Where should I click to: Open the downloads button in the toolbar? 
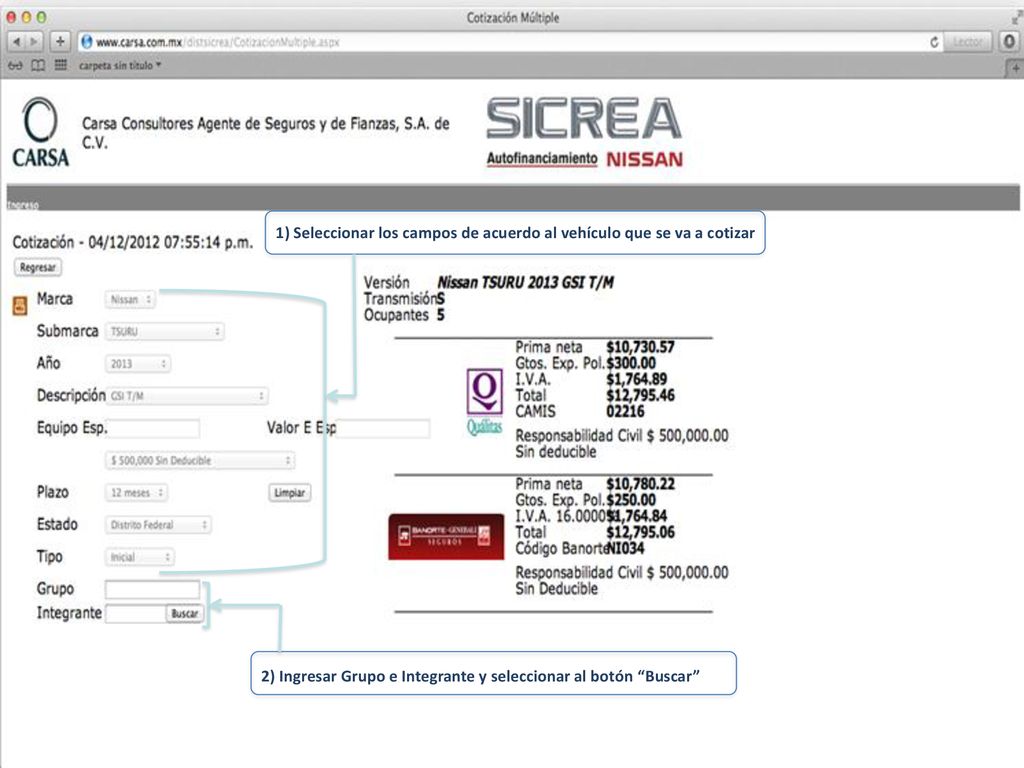pyautogui.click(x=1009, y=42)
